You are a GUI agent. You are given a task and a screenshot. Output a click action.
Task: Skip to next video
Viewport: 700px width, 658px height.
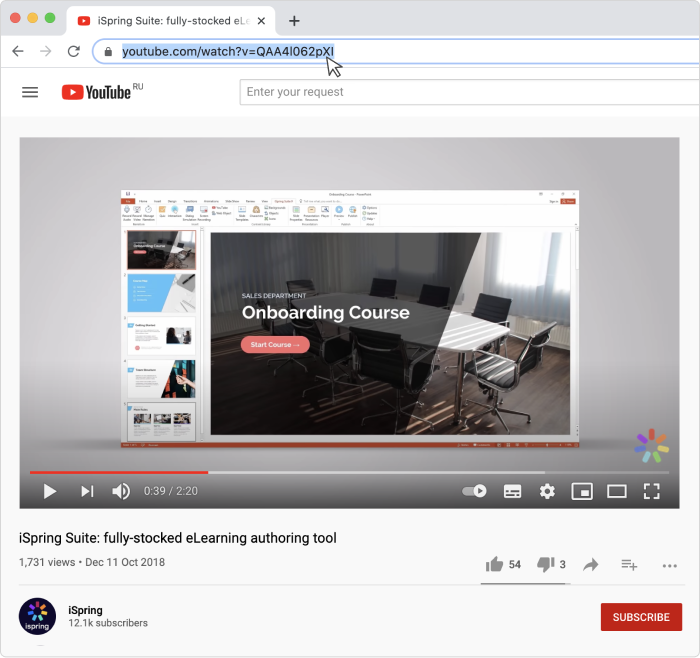[87, 491]
